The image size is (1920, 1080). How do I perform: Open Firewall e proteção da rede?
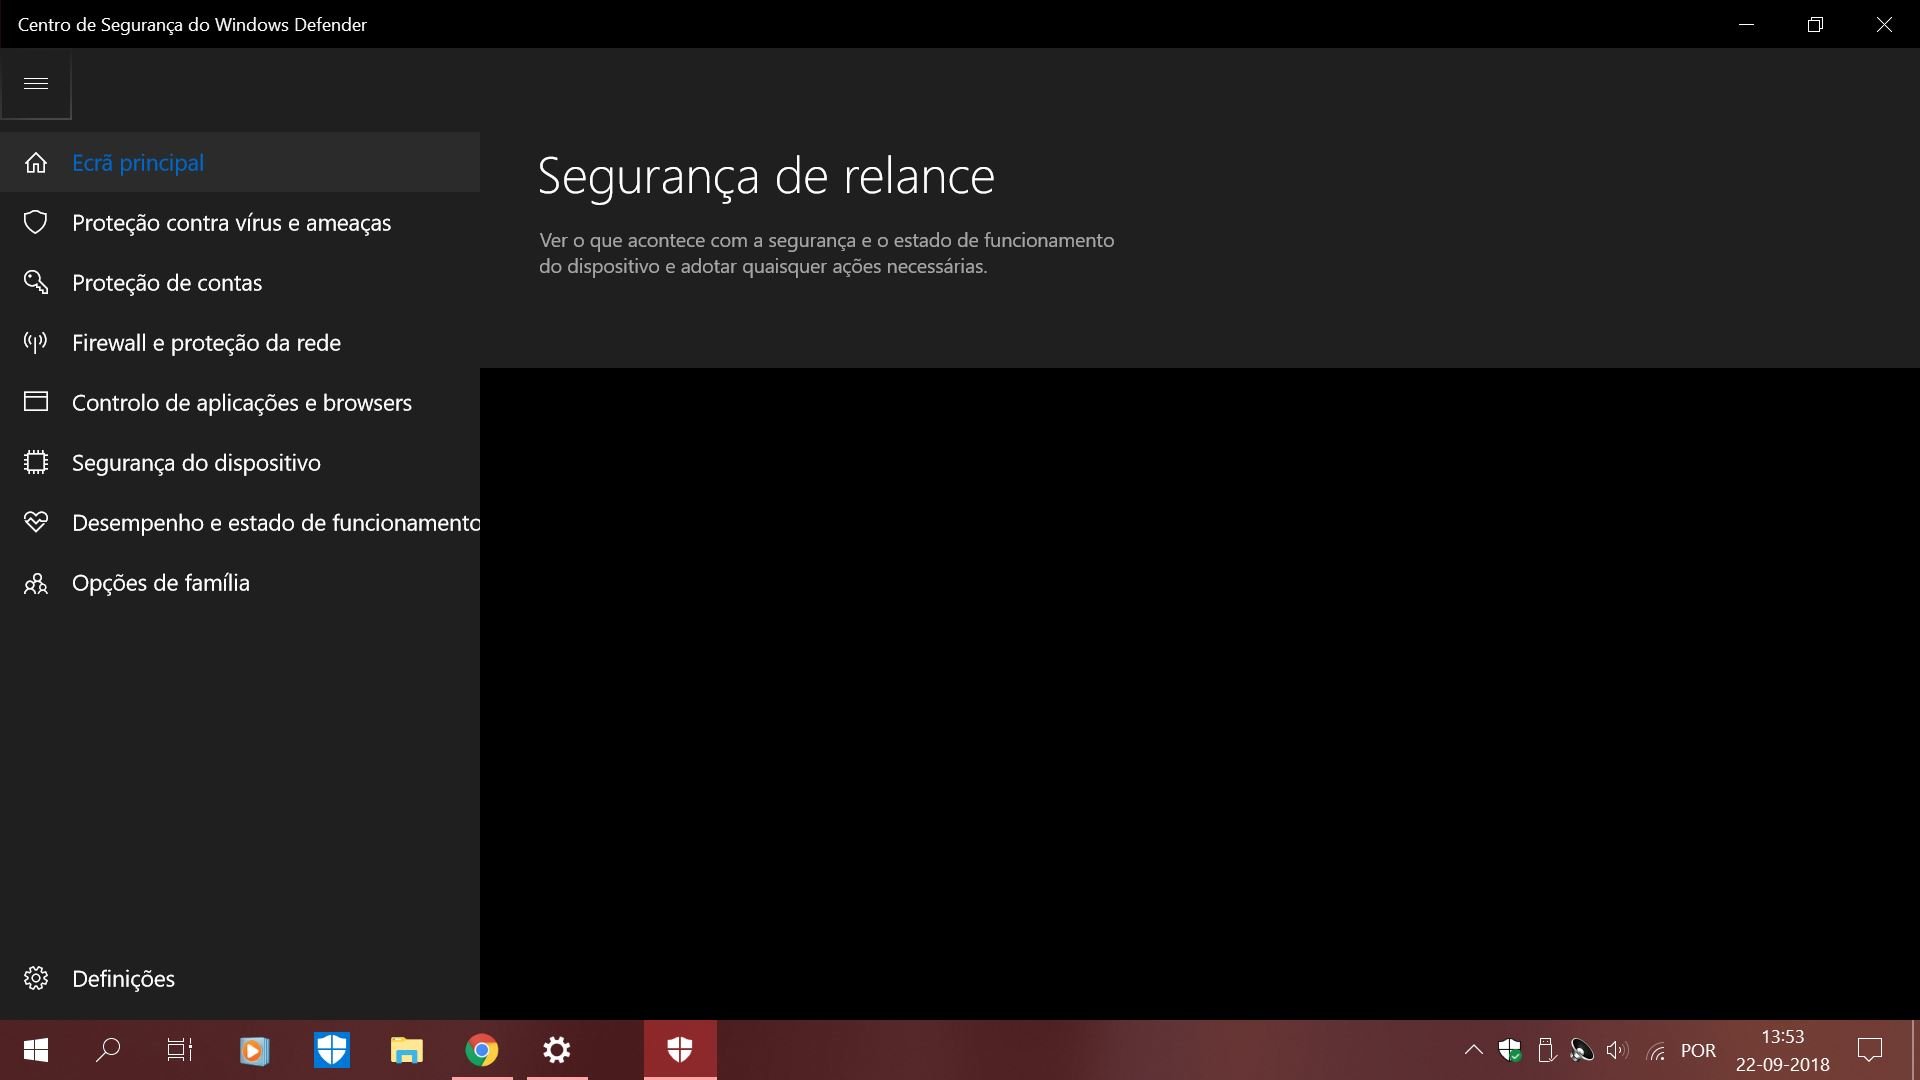click(240, 343)
